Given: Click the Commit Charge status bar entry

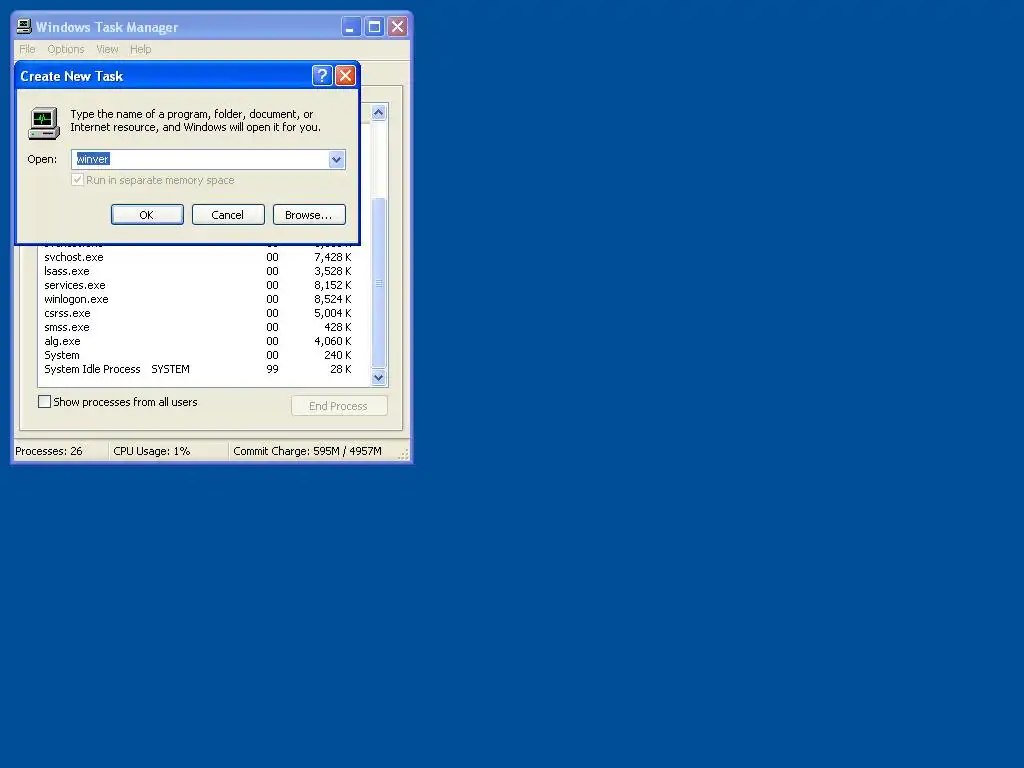Looking at the screenshot, I should 308,451.
